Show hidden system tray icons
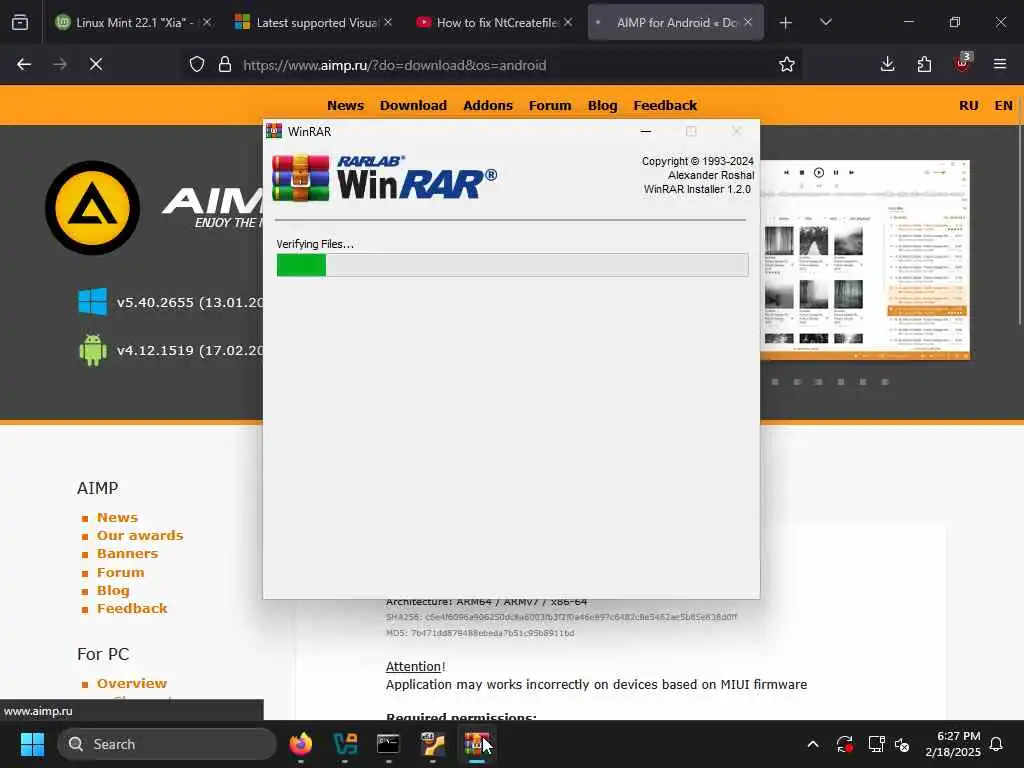The width and height of the screenshot is (1024, 768). [x=813, y=744]
